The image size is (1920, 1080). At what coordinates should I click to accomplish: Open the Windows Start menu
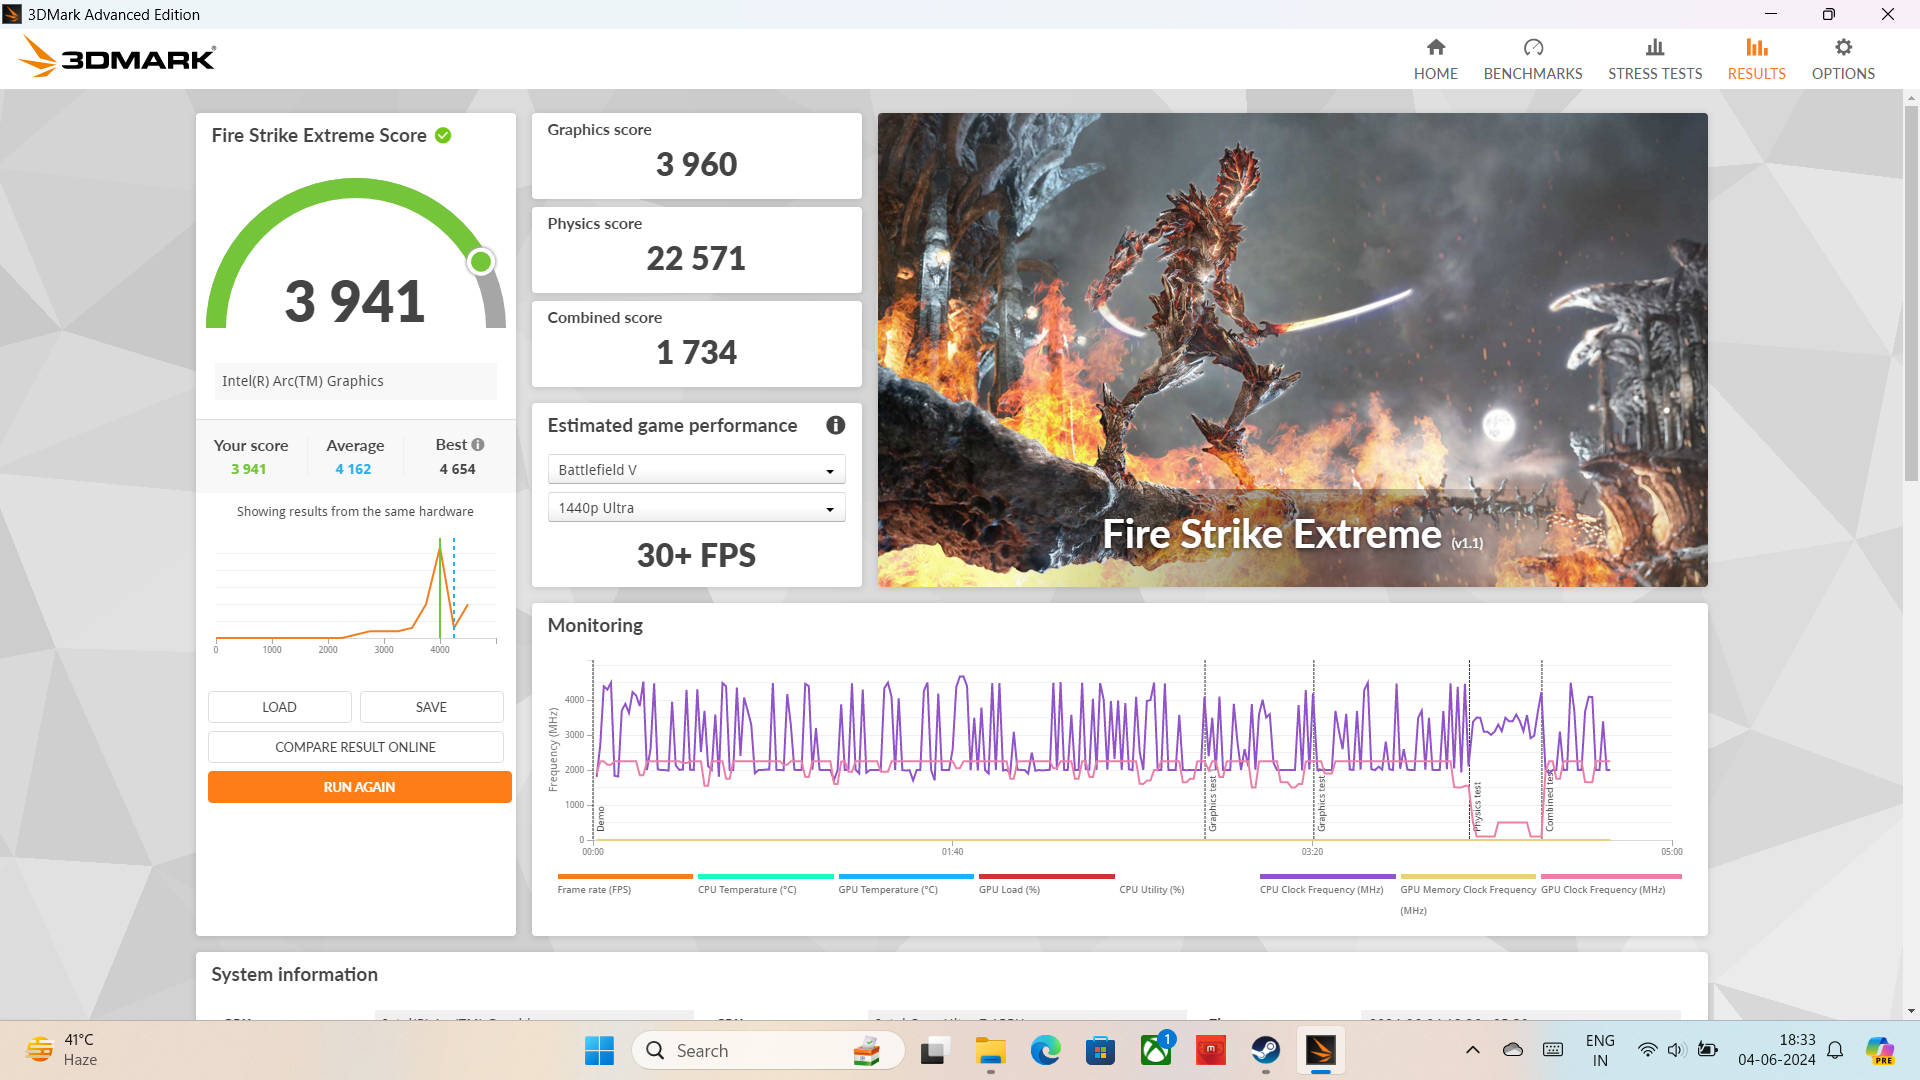tap(599, 1050)
